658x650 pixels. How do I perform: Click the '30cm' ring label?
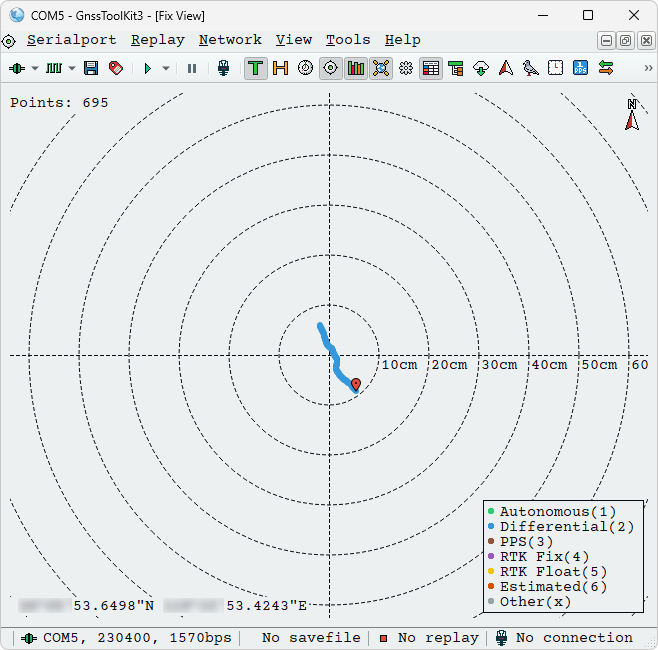(499, 365)
